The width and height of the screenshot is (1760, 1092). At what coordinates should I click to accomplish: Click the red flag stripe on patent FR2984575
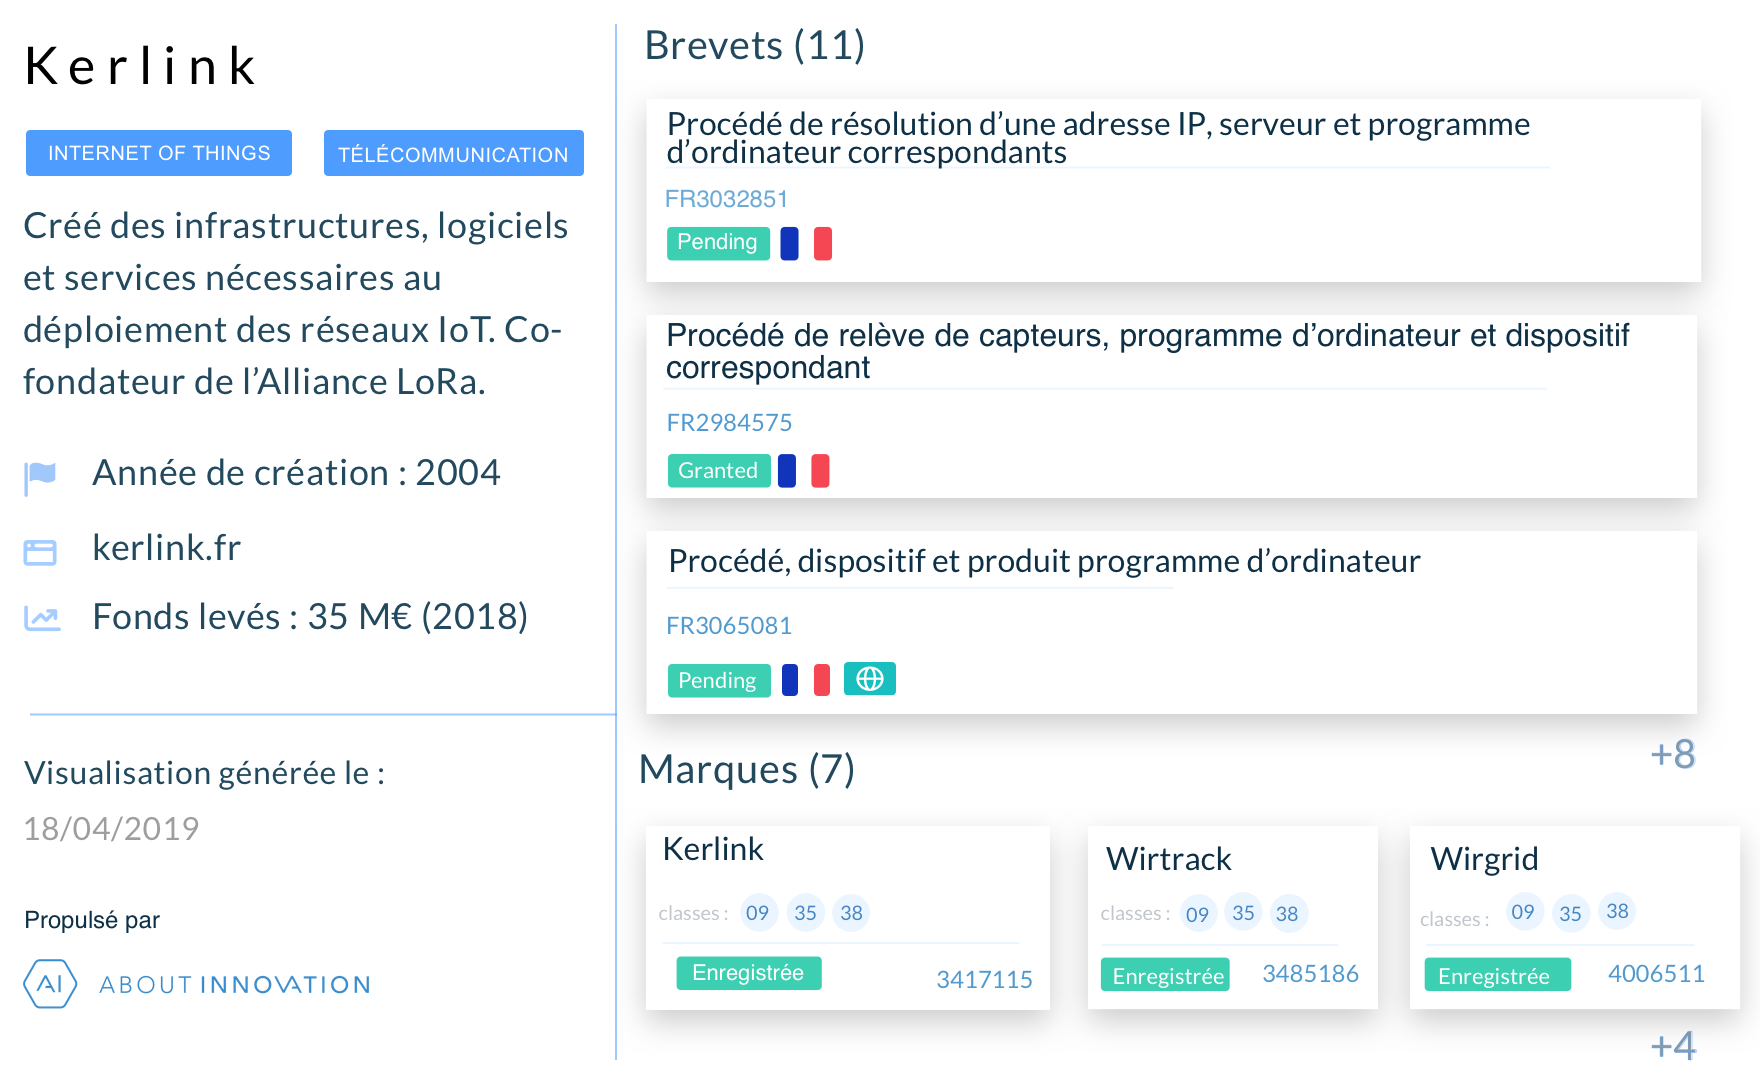click(820, 471)
